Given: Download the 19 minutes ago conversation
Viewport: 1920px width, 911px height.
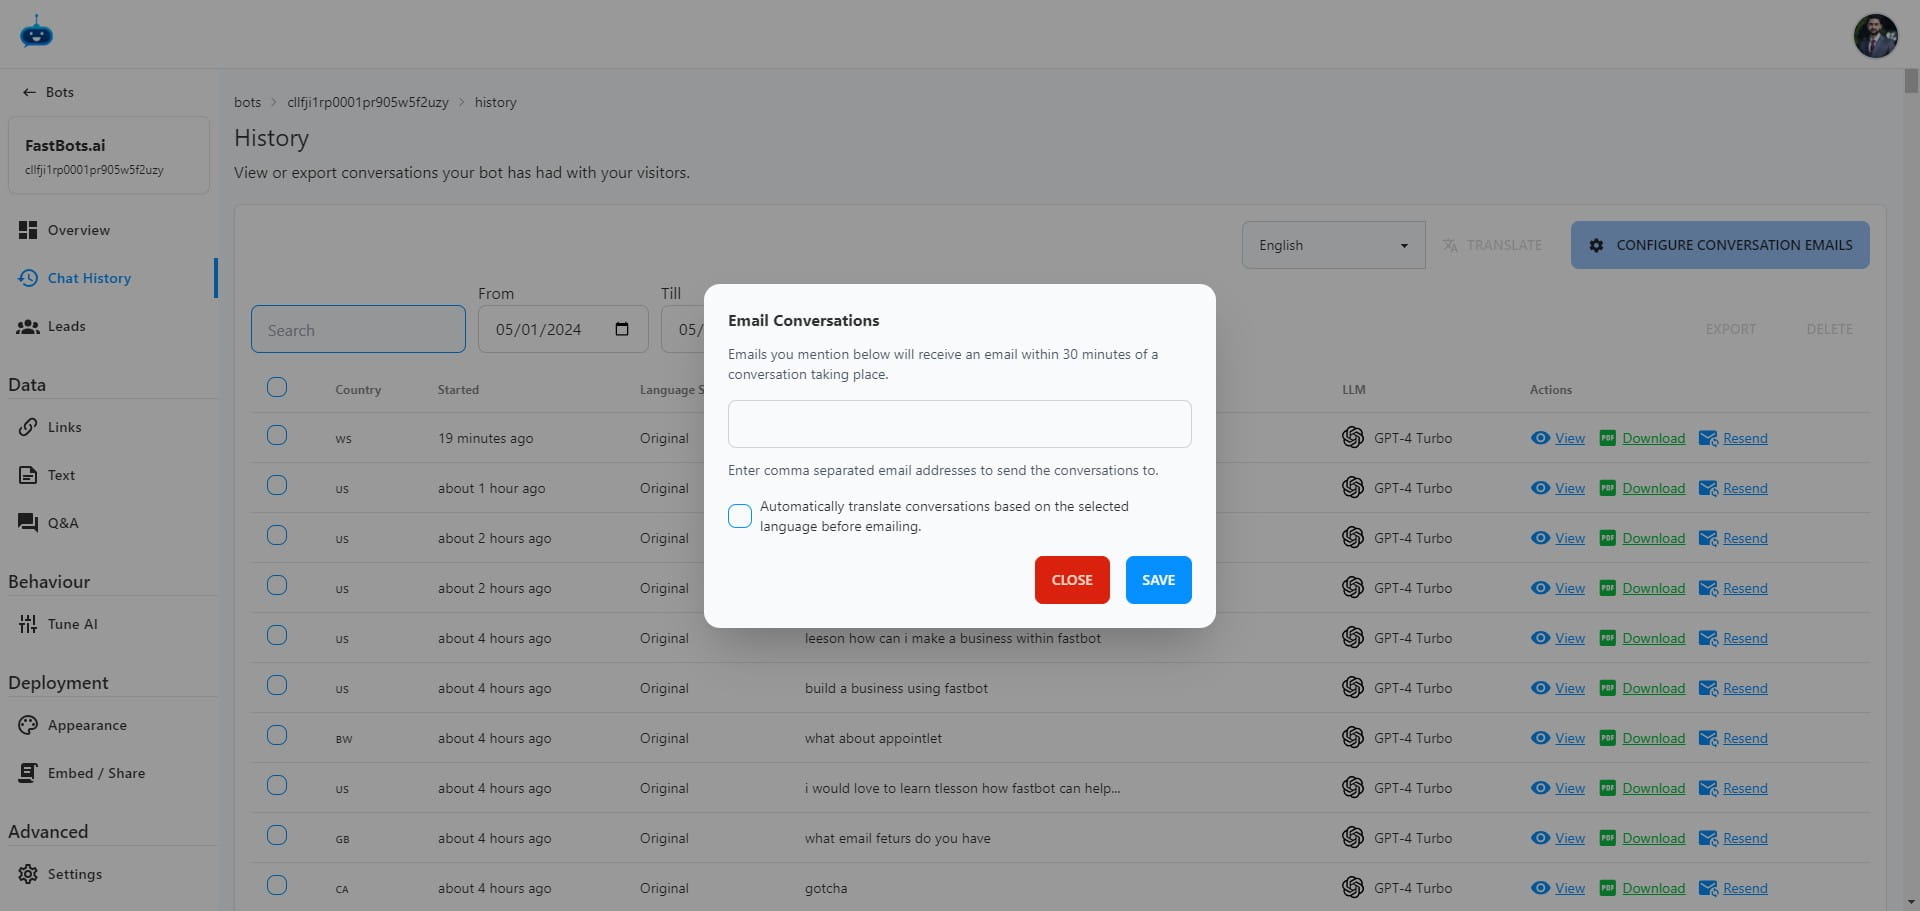Looking at the screenshot, I should pos(1653,438).
